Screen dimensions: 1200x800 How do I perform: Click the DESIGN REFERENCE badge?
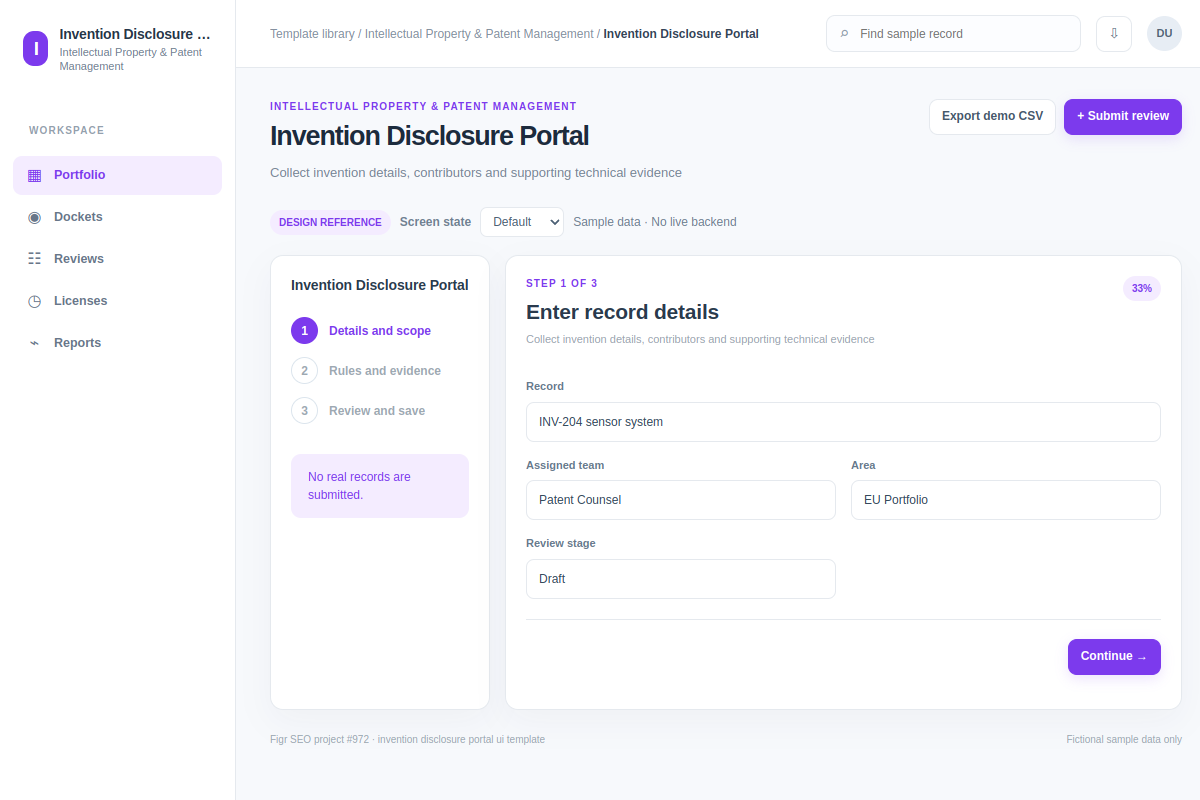[330, 222]
